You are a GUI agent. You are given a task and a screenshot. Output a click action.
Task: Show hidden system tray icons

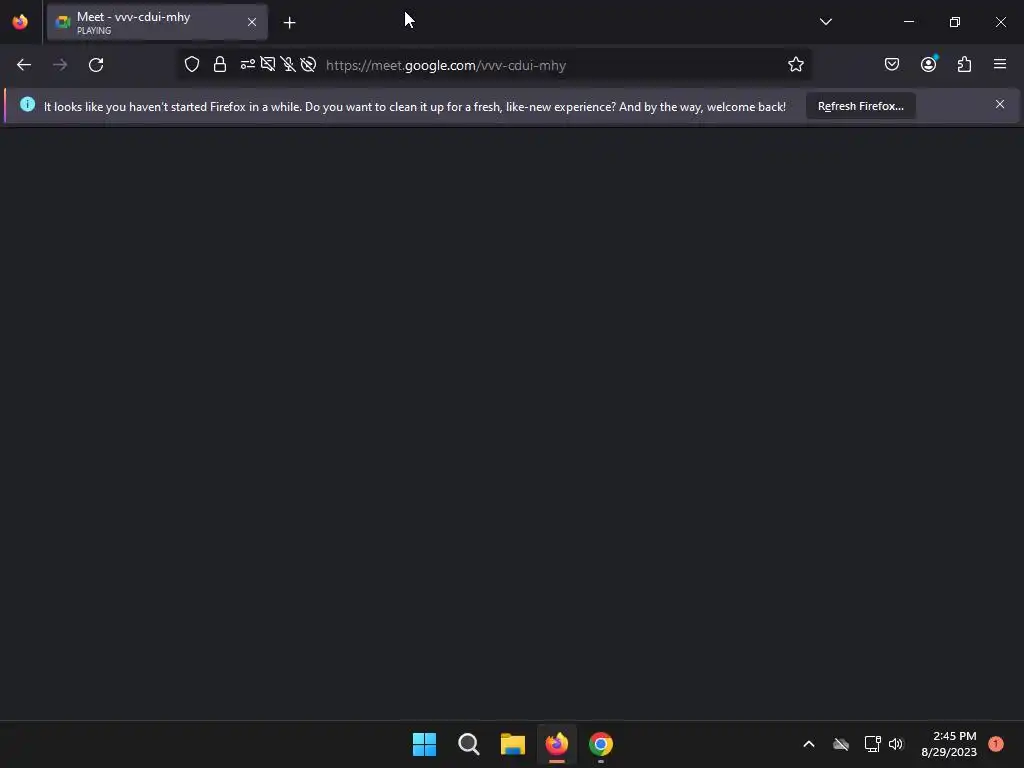pyautogui.click(x=808, y=744)
